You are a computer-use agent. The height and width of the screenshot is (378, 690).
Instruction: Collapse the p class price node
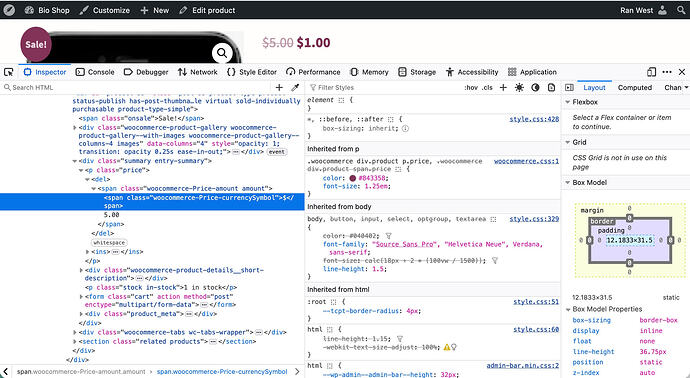tap(81, 170)
